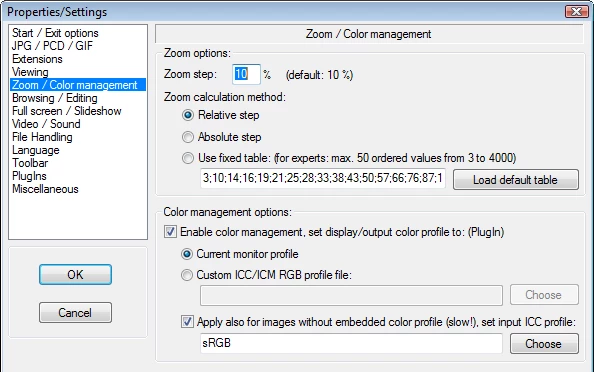Select the Absolute step radio button
Image resolution: width=594 pixels, height=372 pixels.
[188, 137]
